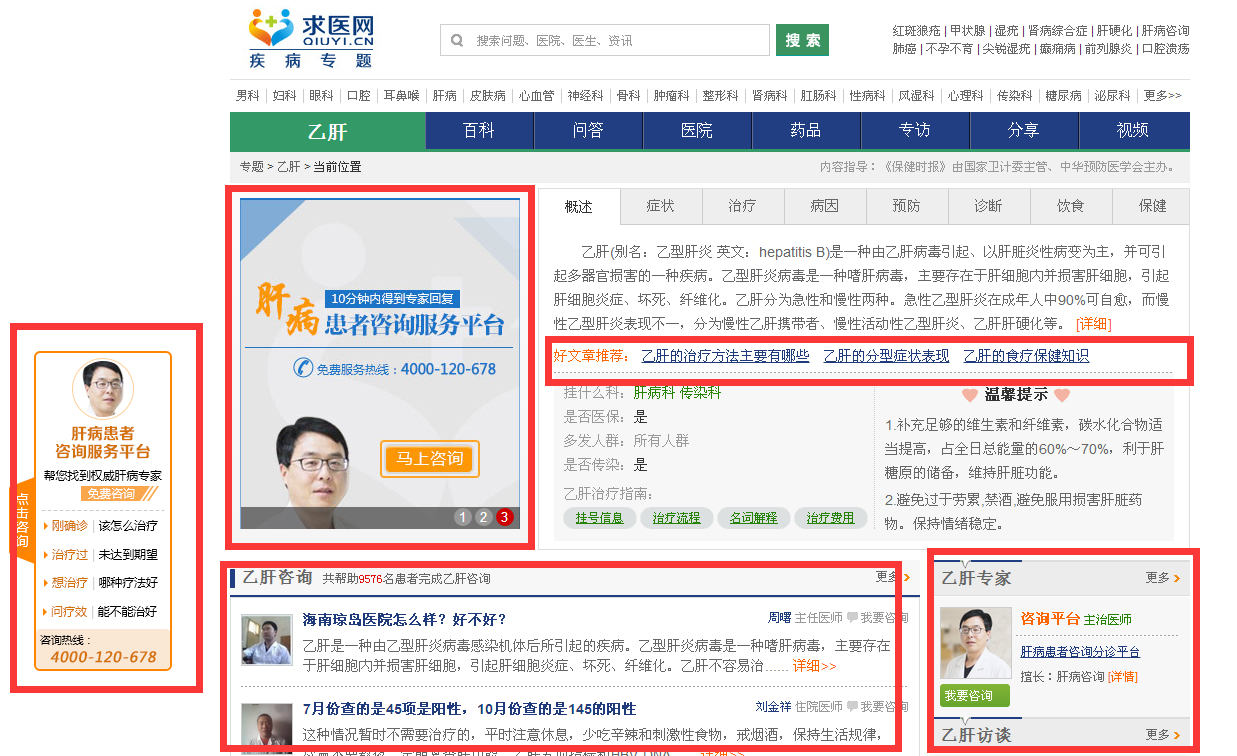Click the magnifier icon in search box
Image resolution: width=1237 pixels, height=756 pixels.
457,41
